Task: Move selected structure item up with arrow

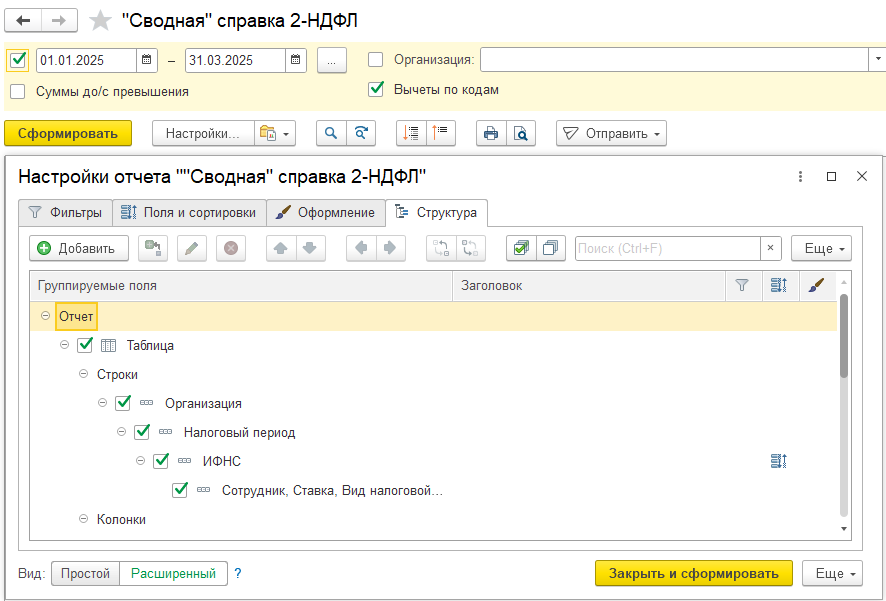Action: coord(282,248)
